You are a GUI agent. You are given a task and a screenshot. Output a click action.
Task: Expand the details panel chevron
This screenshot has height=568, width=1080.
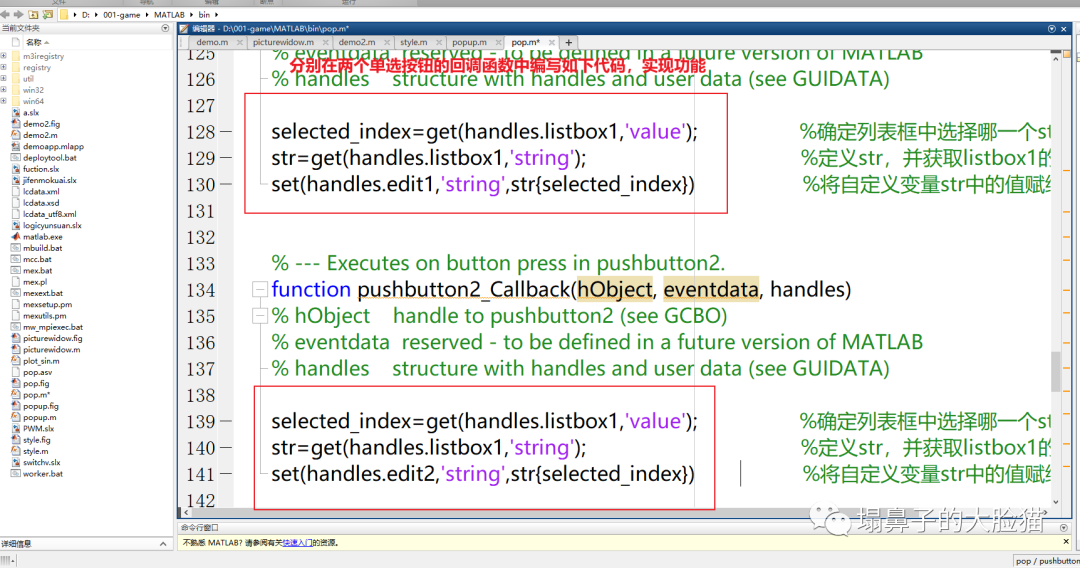(163, 544)
